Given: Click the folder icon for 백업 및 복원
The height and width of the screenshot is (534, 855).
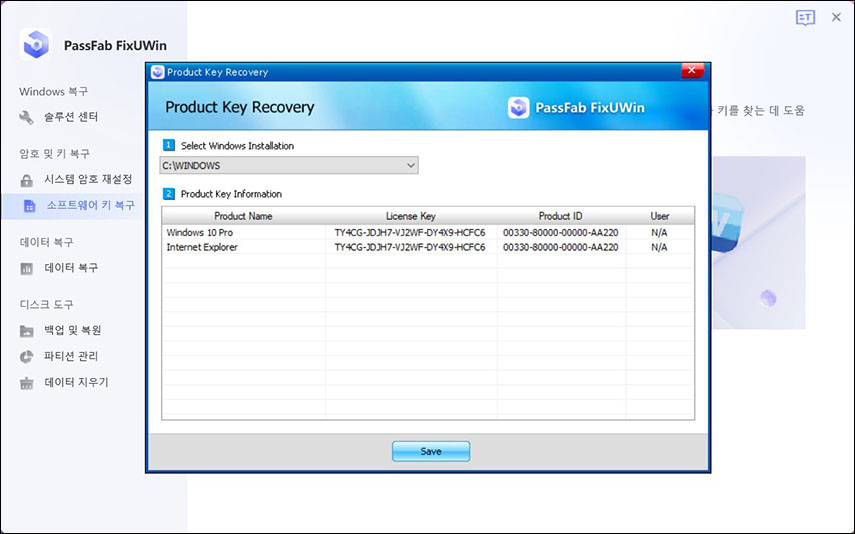Looking at the screenshot, I should (27, 331).
